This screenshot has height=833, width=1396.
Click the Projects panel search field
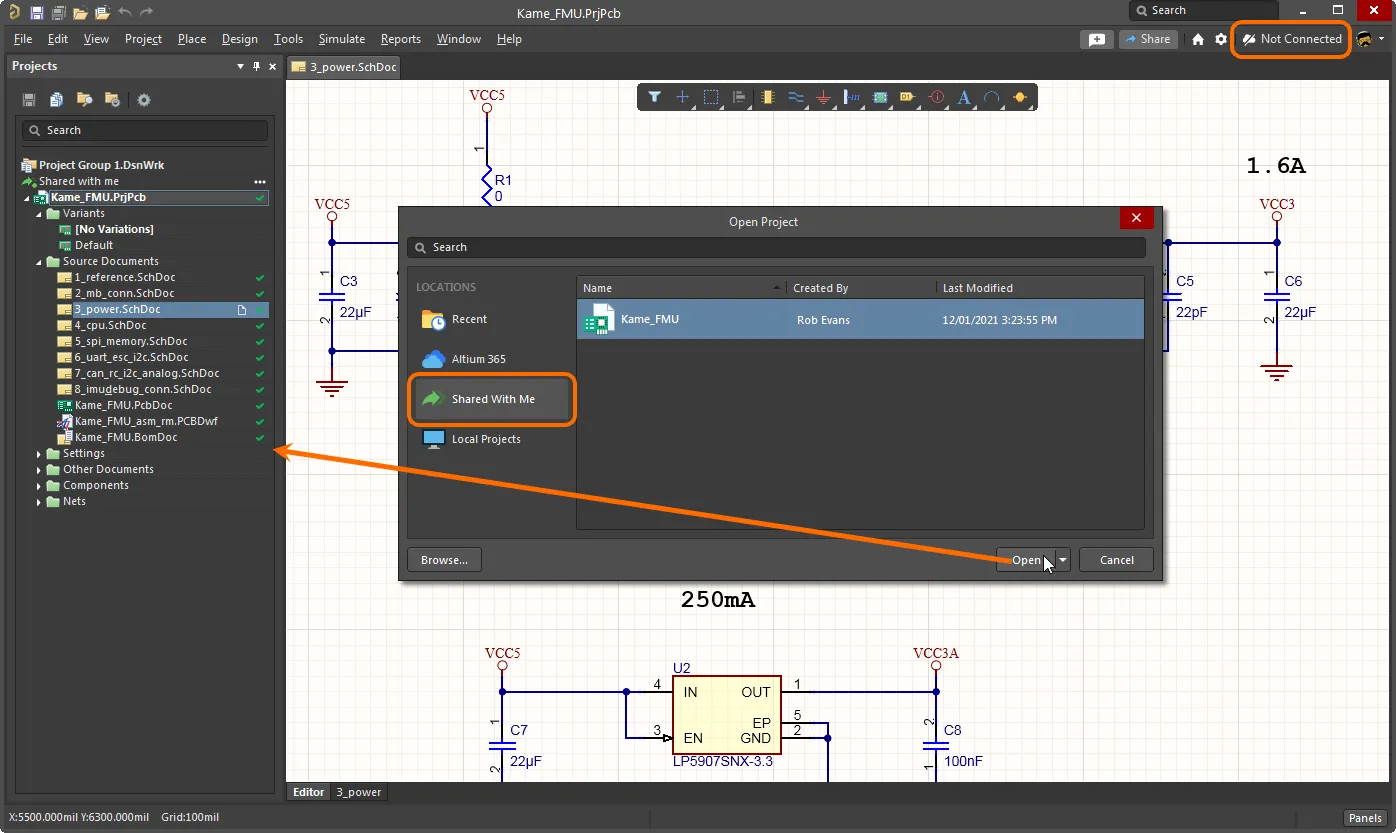click(x=145, y=130)
